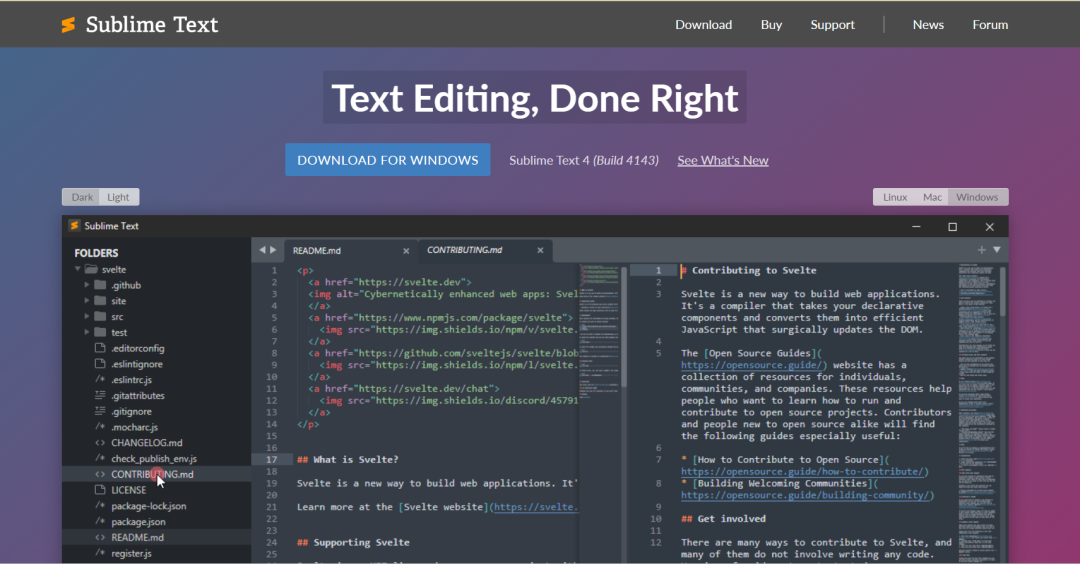Click the .editorconfig file icon
This screenshot has height=564, width=1080.
point(100,348)
